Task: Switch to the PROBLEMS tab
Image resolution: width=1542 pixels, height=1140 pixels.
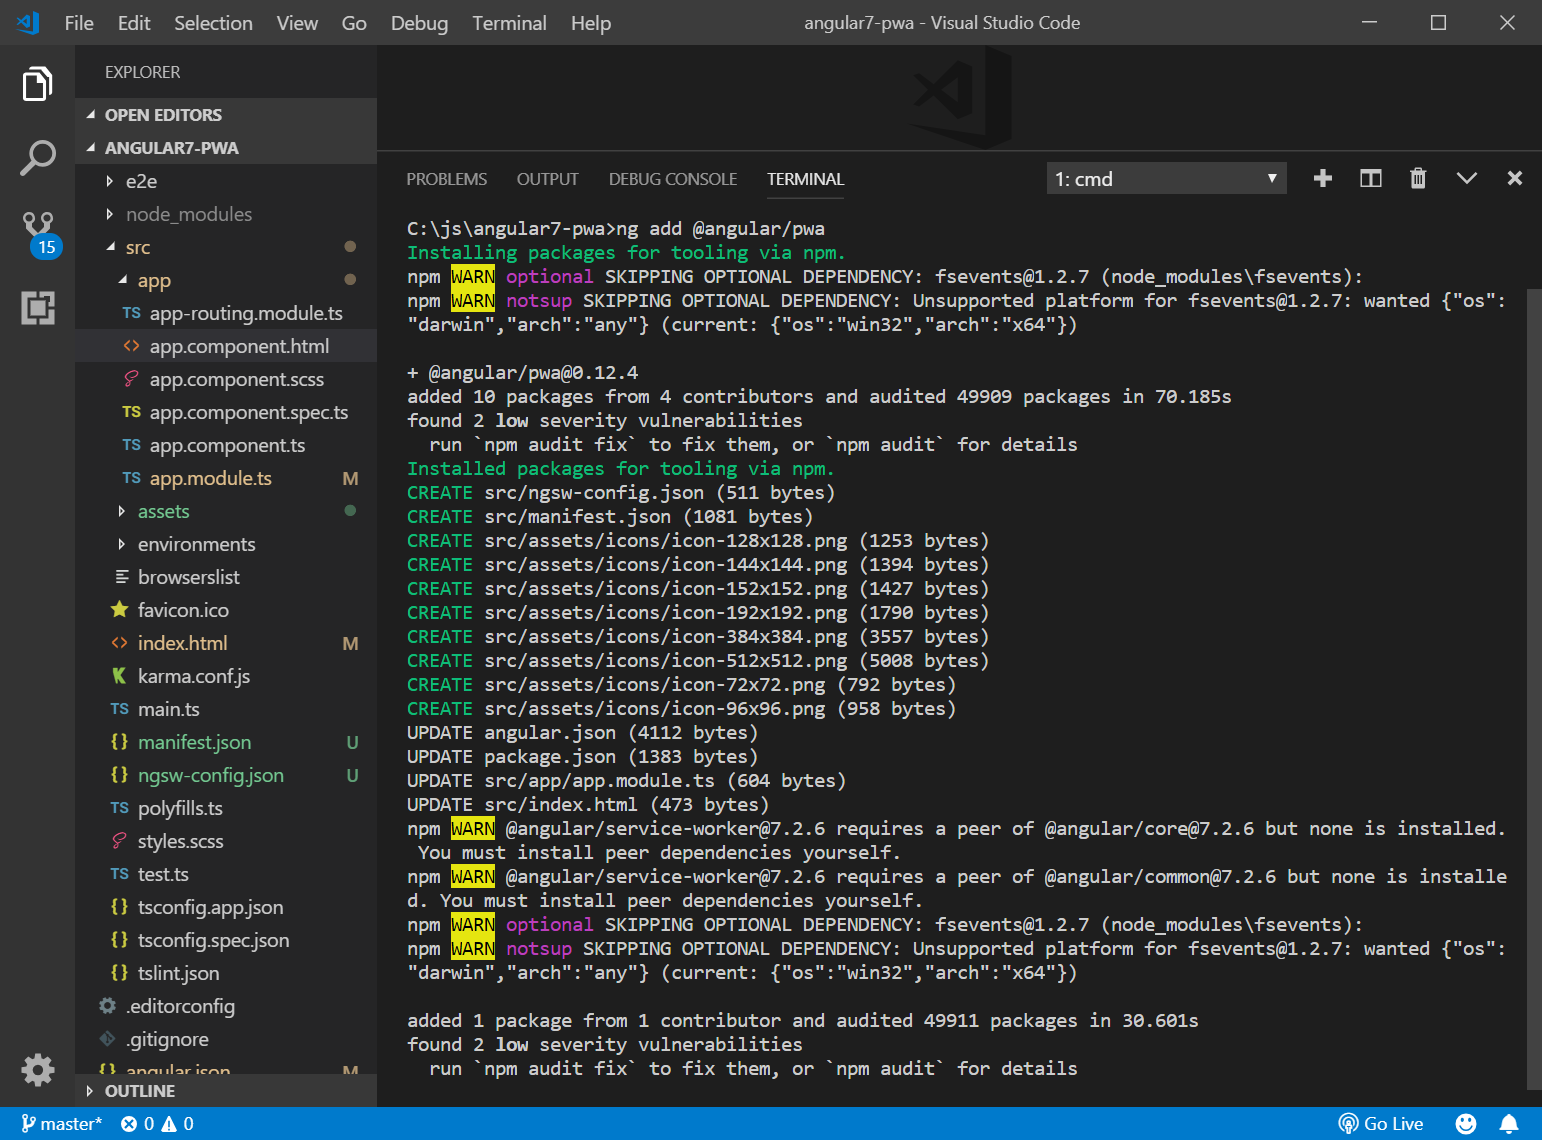Action: point(446,179)
